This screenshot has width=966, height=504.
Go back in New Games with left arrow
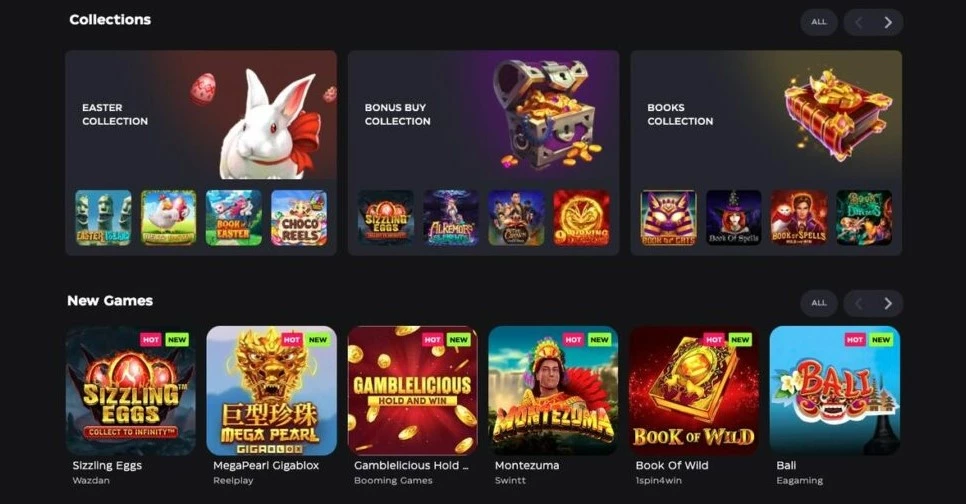(858, 303)
